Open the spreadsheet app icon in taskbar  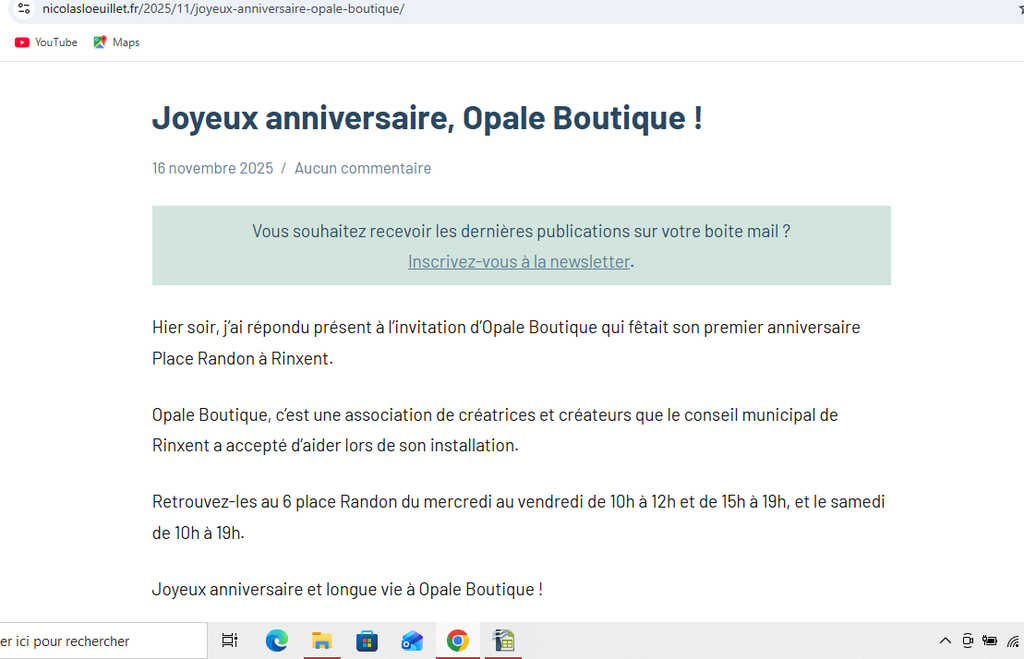[x=503, y=641]
